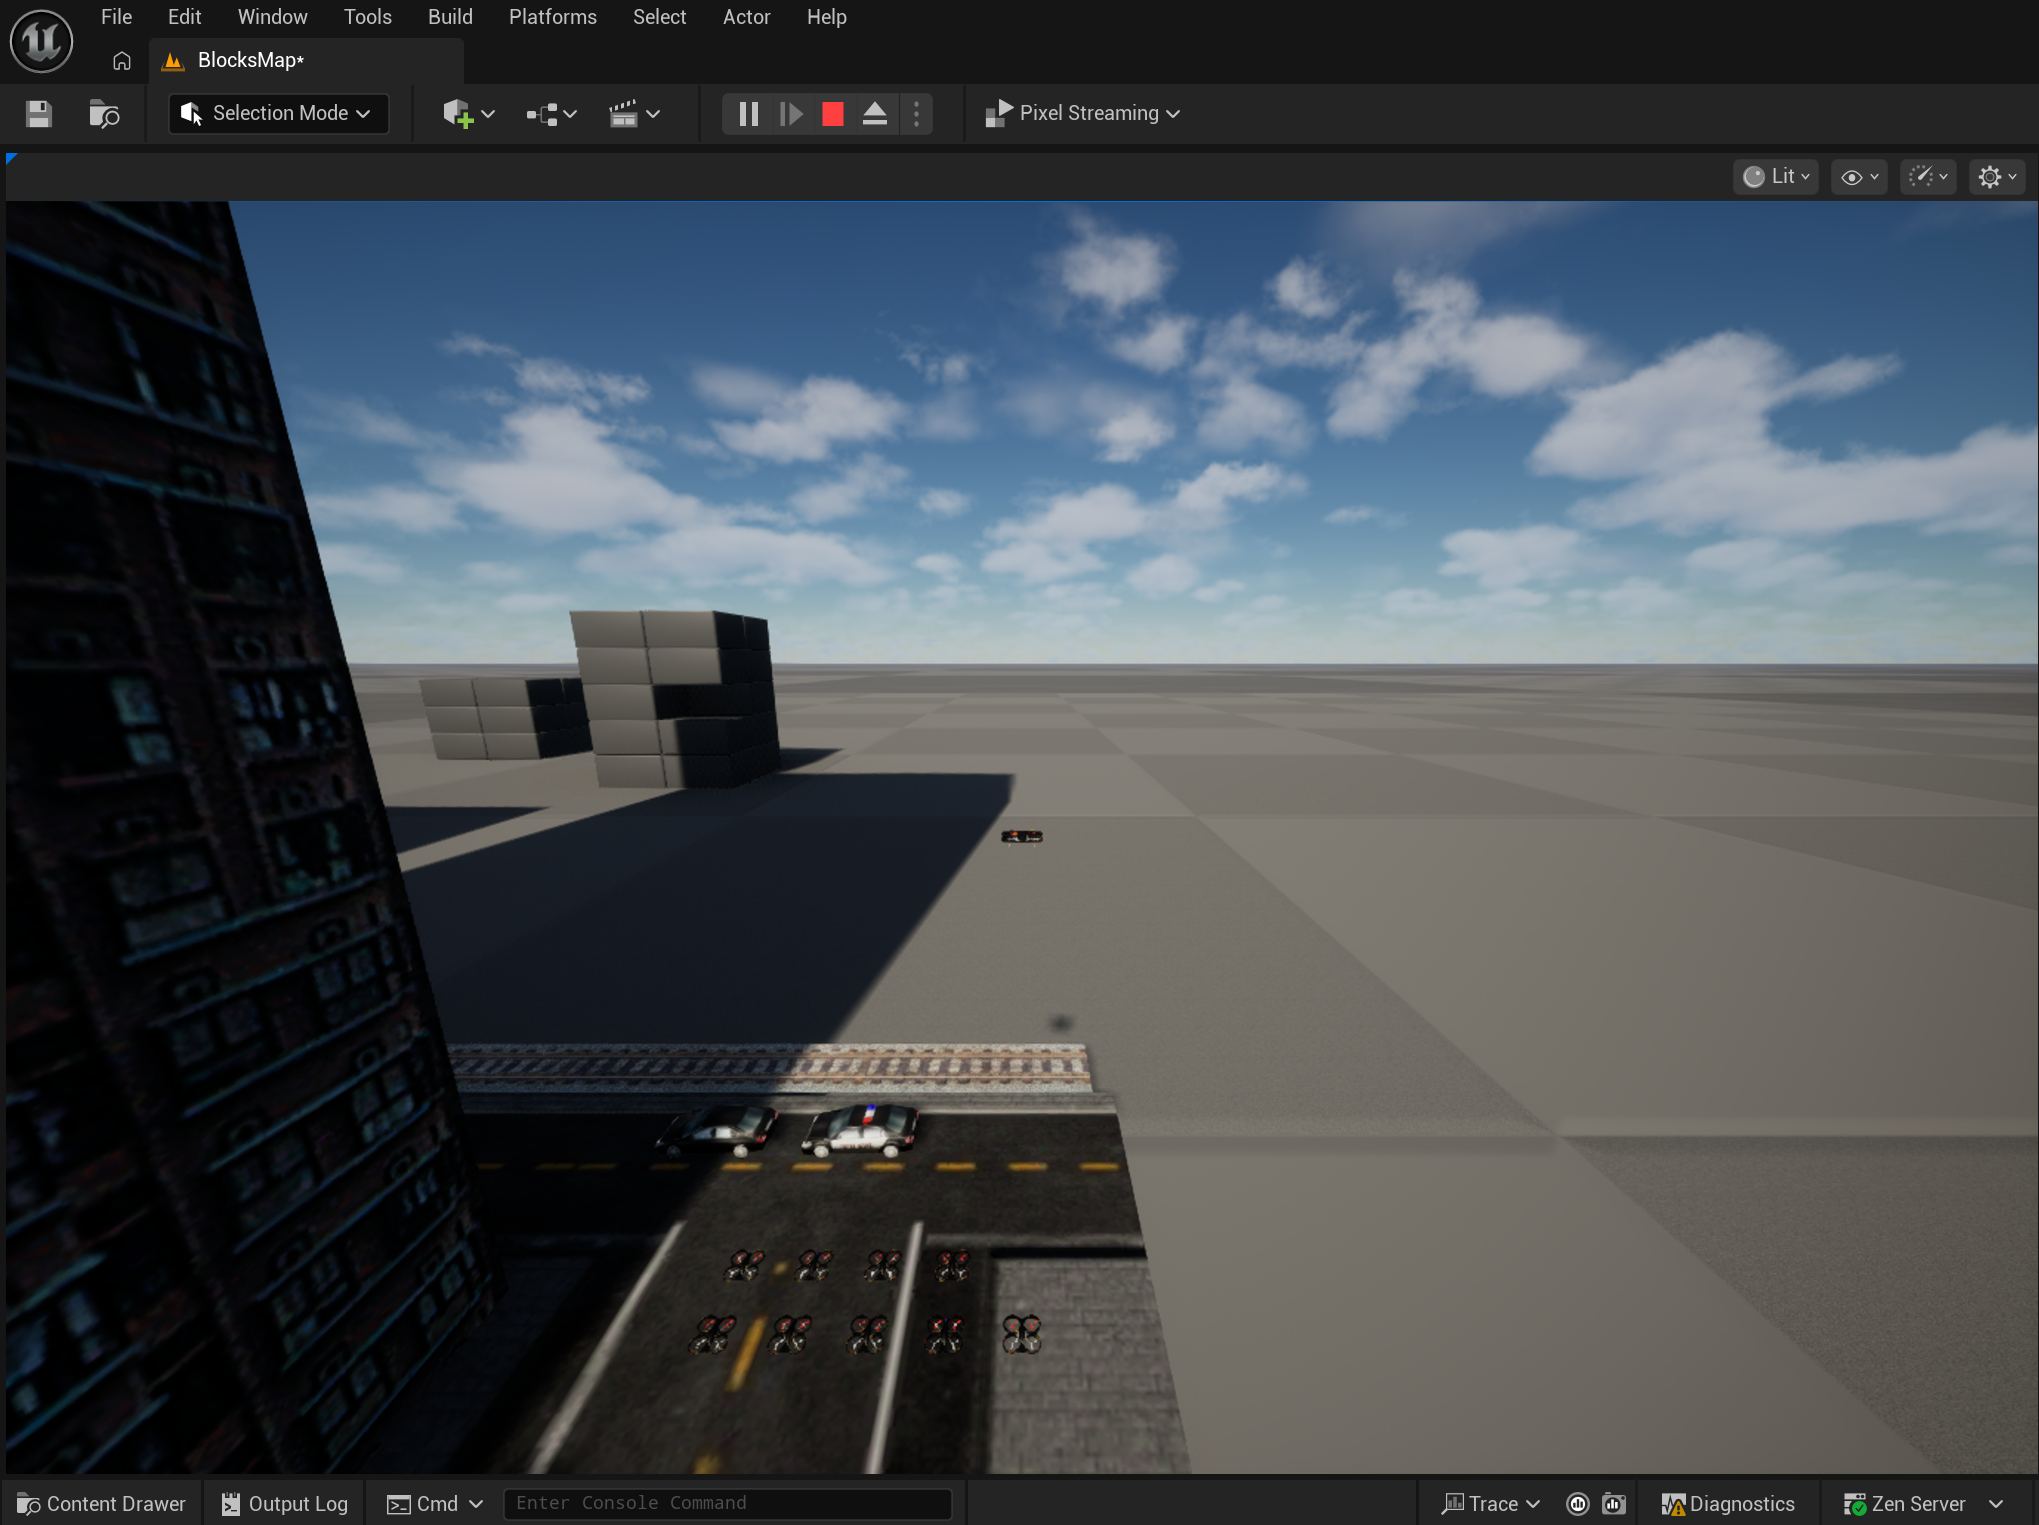This screenshot has height=1525, width=2039.
Task: Open play options three-dot menu
Action: click(x=916, y=114)
